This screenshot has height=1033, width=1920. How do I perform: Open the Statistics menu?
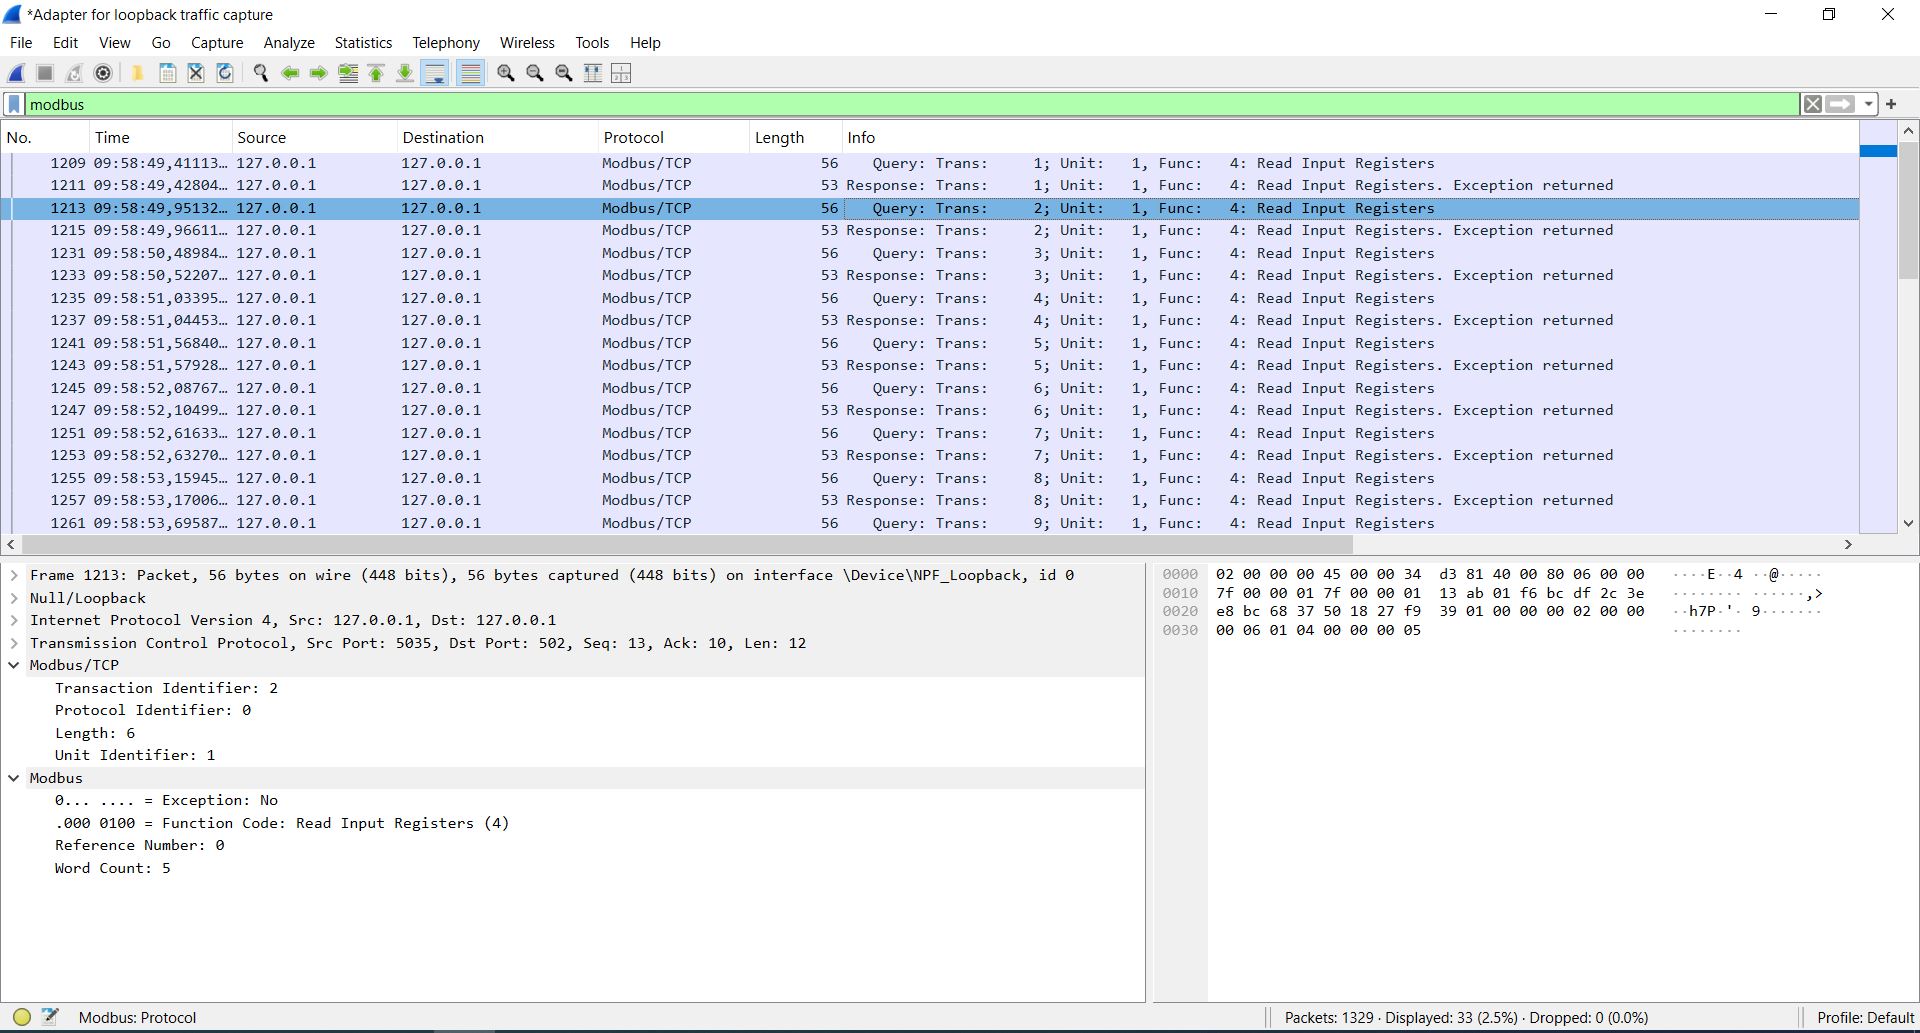point(363,43)
